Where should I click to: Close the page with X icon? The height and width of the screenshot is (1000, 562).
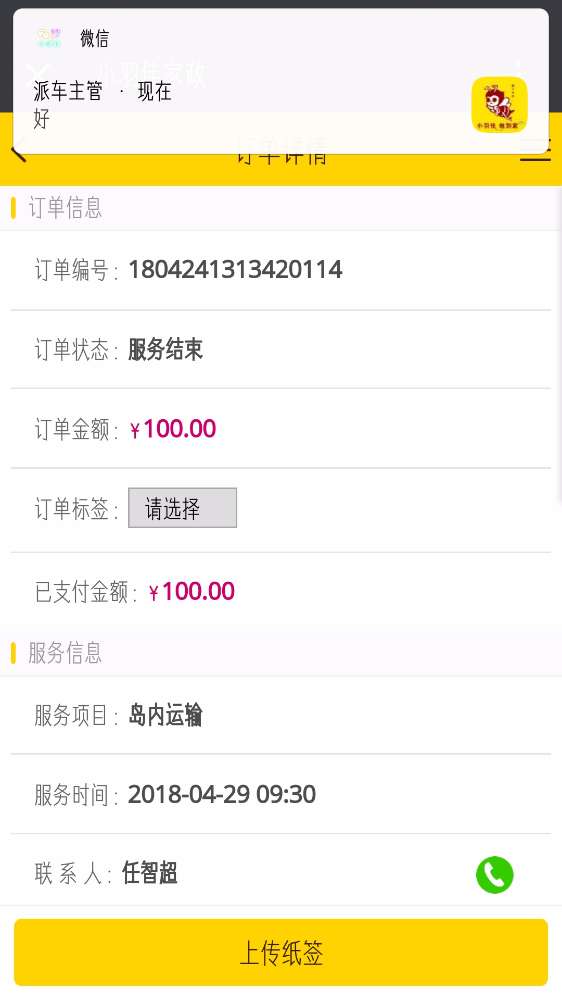pos(40,71)
